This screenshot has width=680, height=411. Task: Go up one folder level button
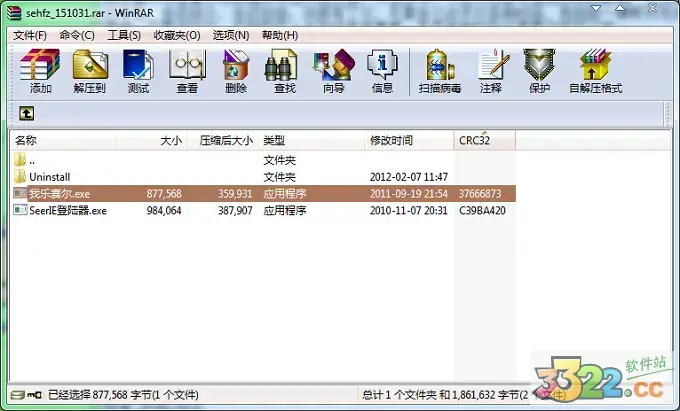tap(26, 114)
